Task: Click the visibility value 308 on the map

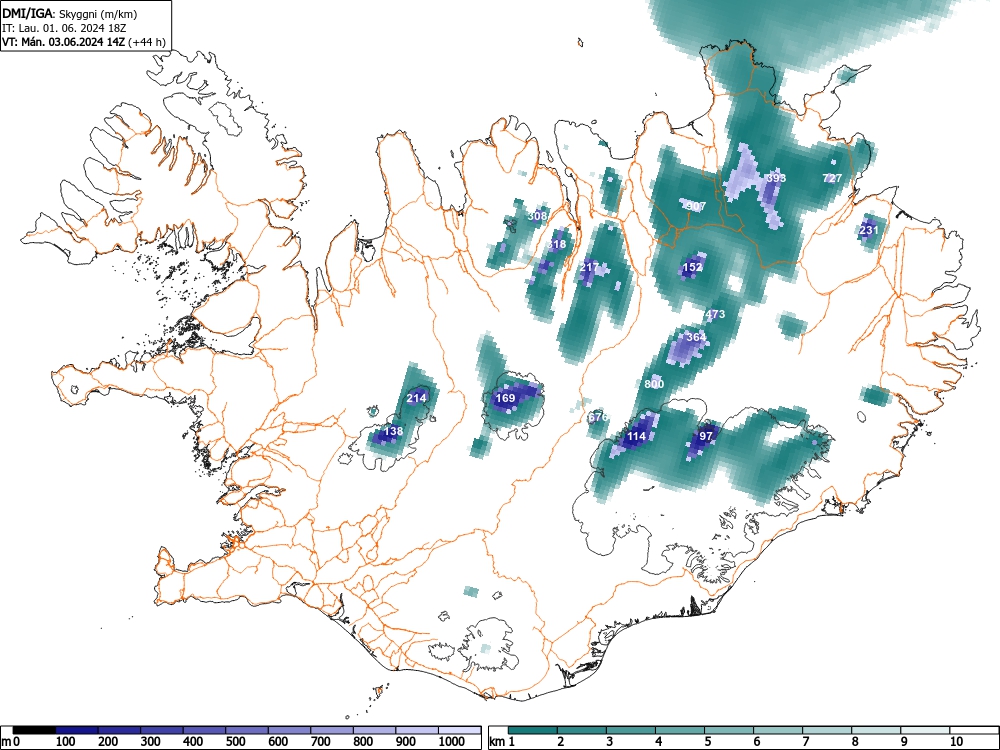Action: (x=538, y=216)
